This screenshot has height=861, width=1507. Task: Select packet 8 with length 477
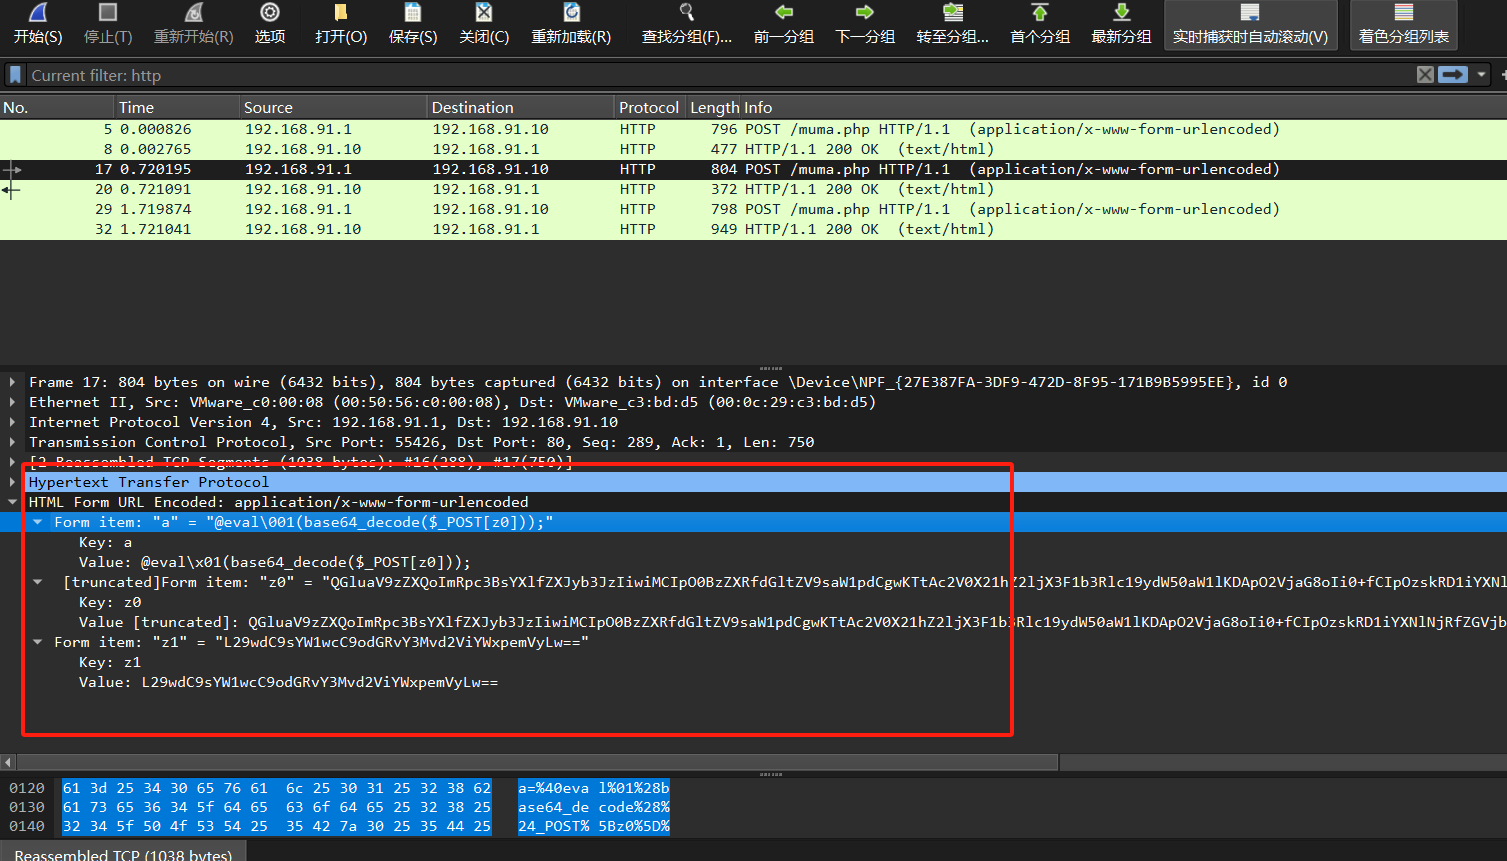(x=753, y=149)
